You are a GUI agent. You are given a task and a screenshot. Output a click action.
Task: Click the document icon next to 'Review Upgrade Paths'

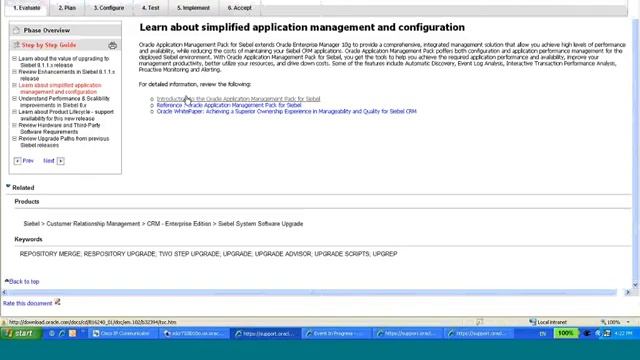coord(15,139)
